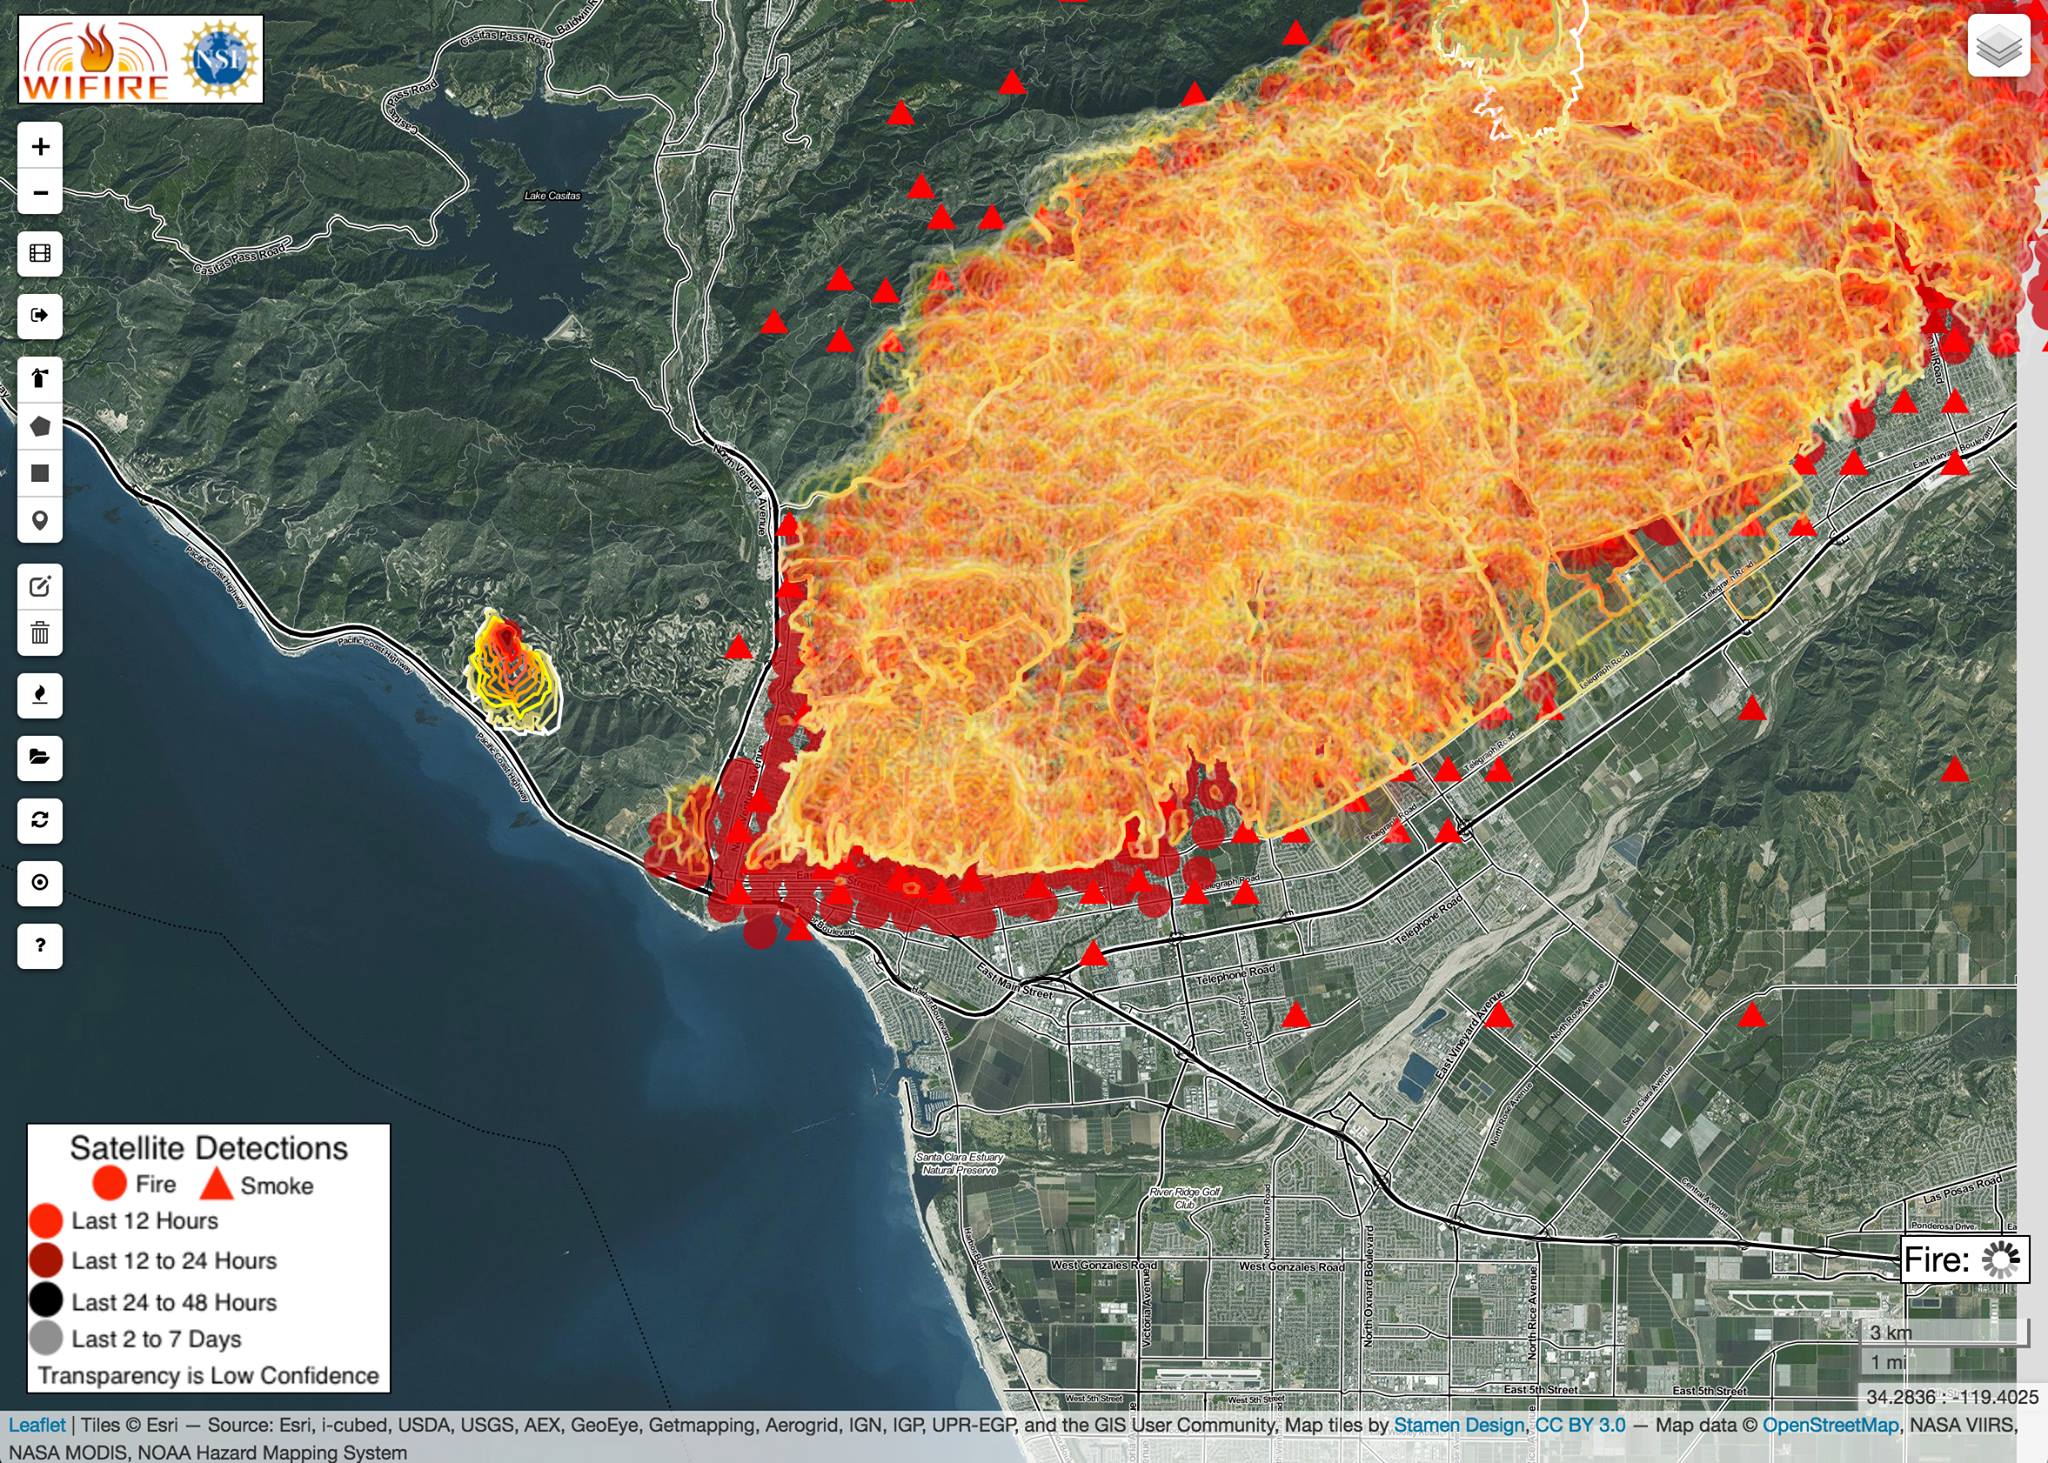Open help with the question mark button
2048x1463 pixels.
[x=40, y=945]
